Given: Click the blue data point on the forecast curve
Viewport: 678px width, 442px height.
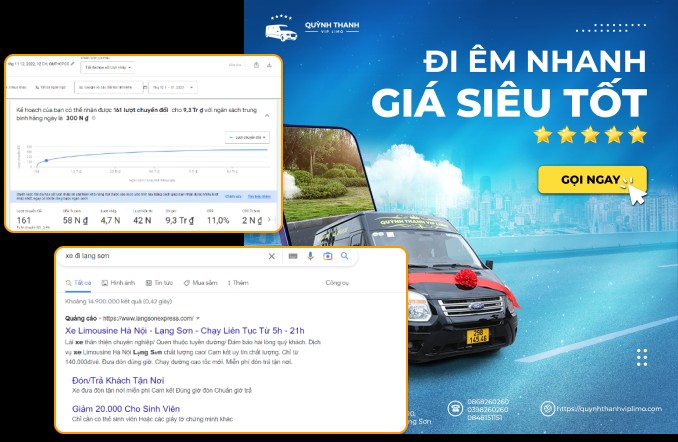Looking at the screenshot, I should coord(46,160).
